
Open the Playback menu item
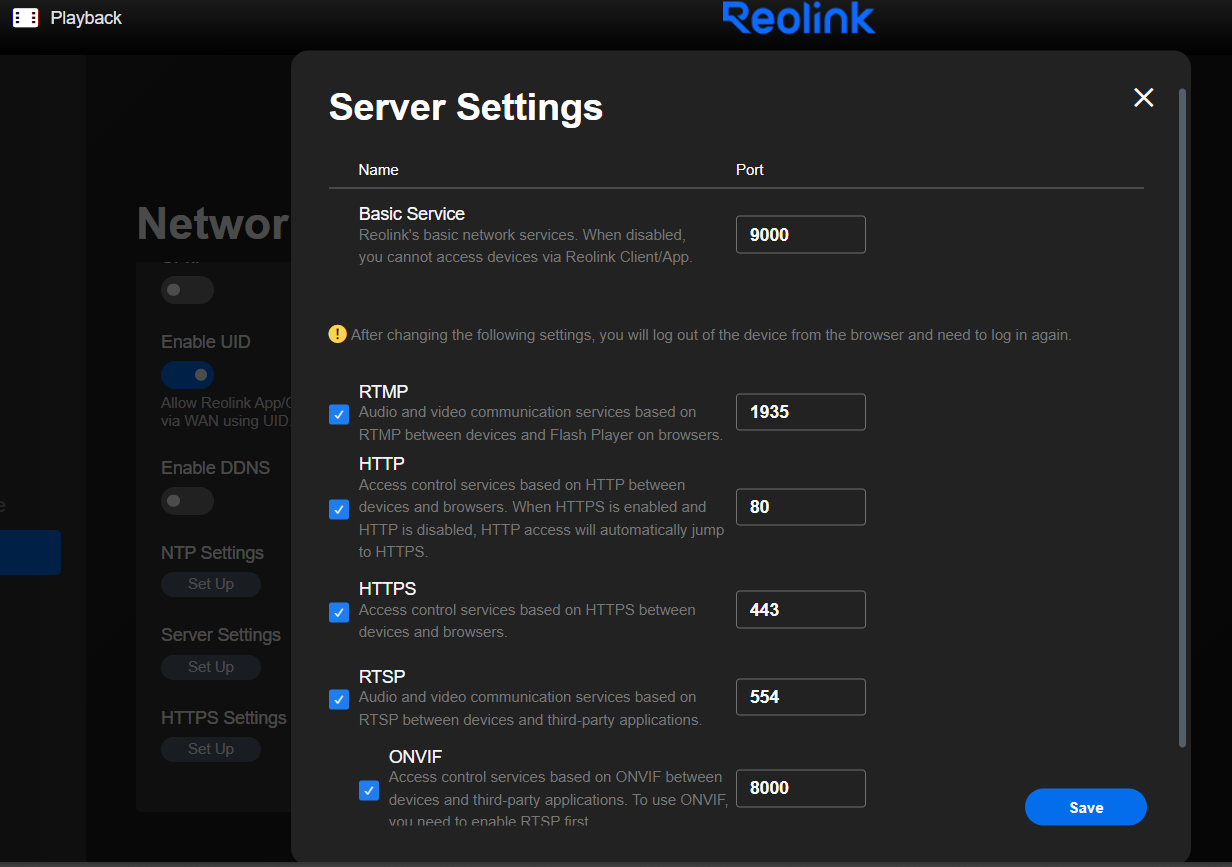pos(67,18)
